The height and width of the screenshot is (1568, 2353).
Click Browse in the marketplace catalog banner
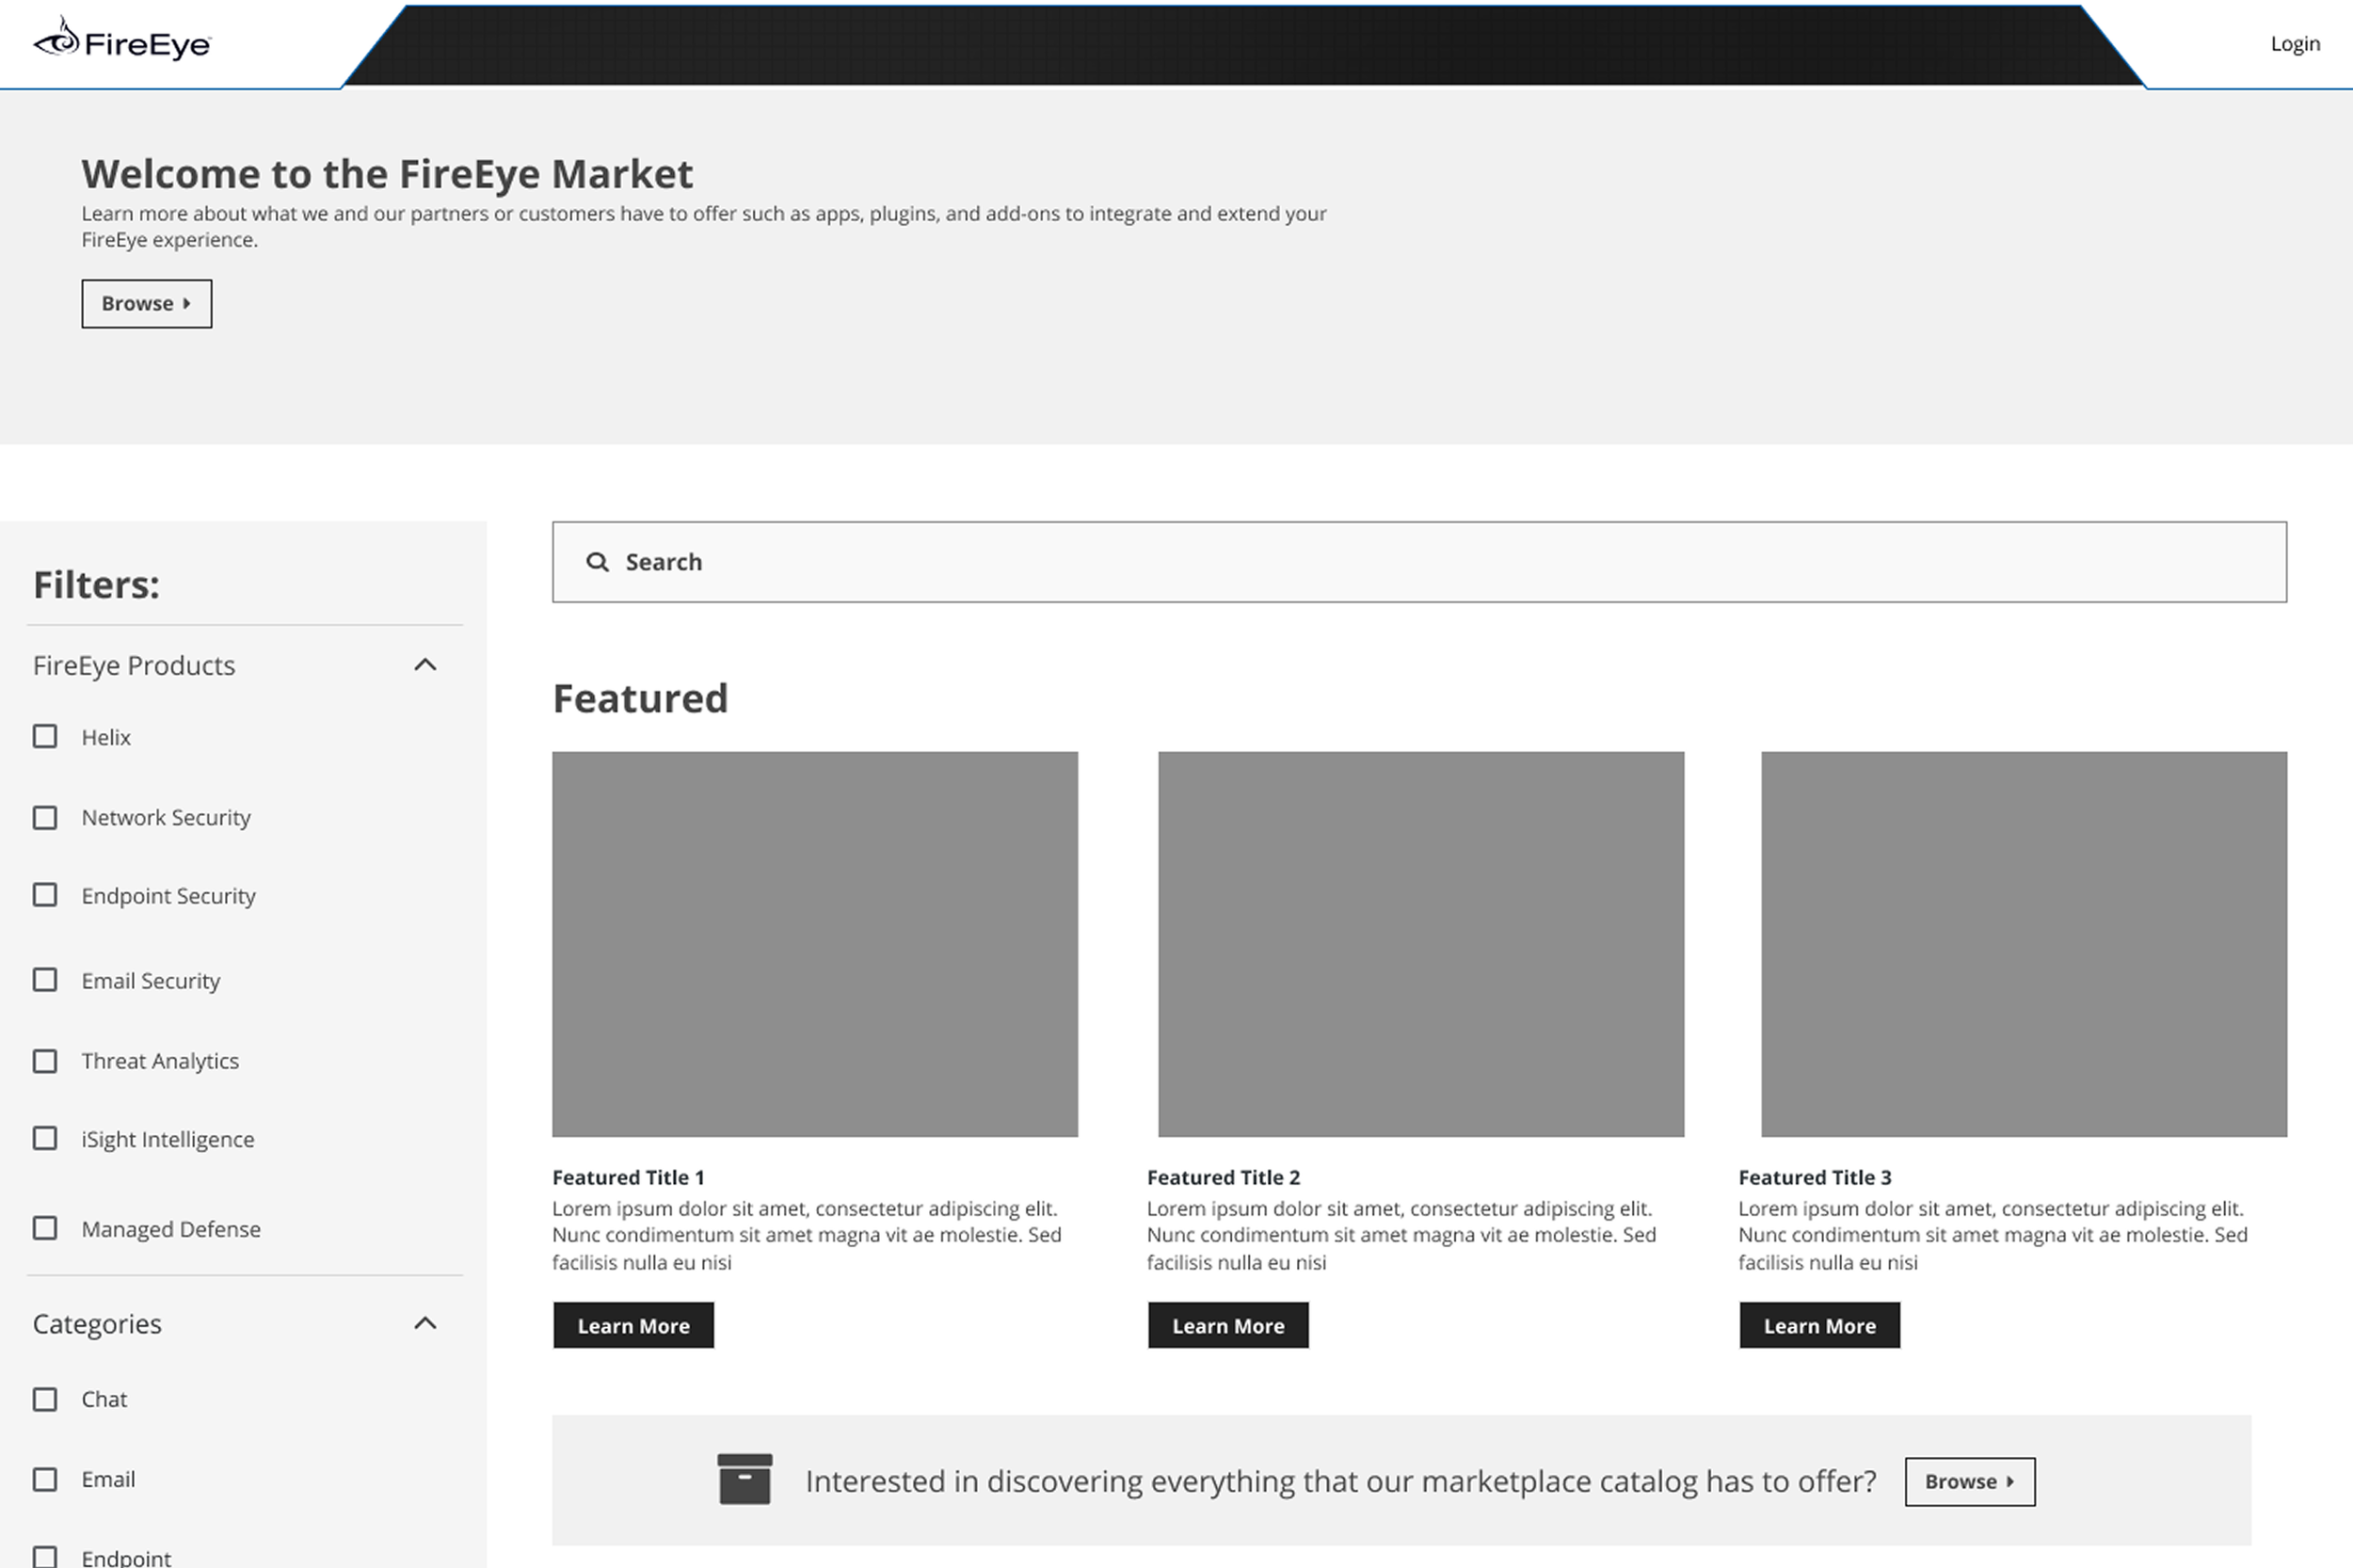point(1968,1481)
